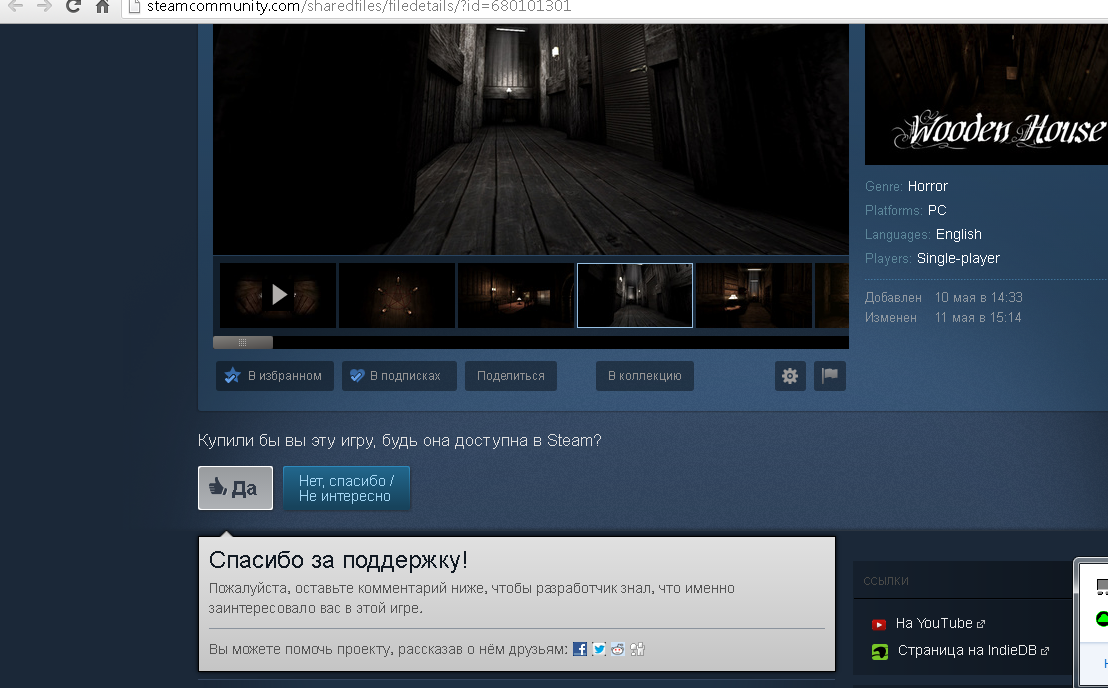Click the gallery horizontal scrollbar handle

click(x=242, y=343)
